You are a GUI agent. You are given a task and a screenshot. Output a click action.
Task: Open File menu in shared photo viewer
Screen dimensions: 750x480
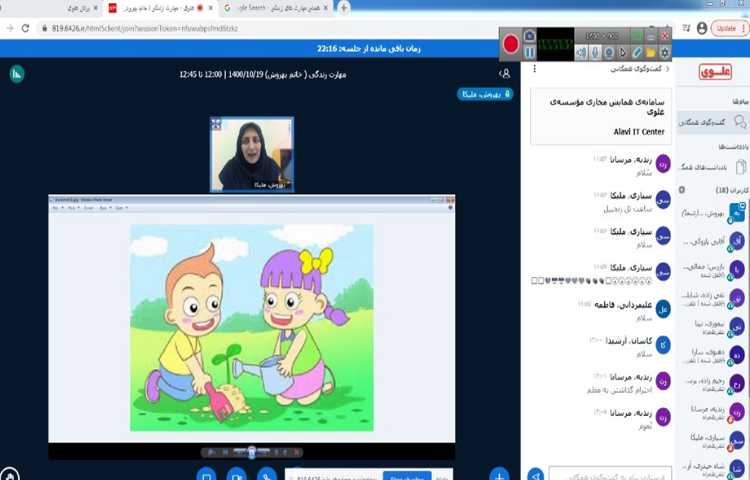coord(57,208)
